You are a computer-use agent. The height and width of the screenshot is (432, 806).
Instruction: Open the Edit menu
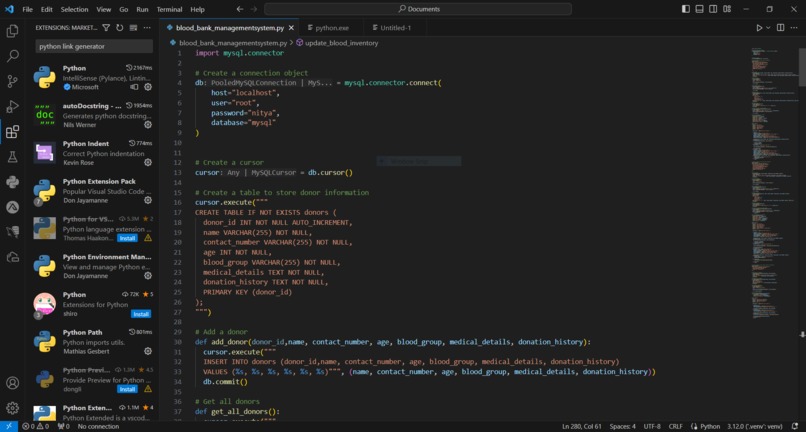point(46,9)
